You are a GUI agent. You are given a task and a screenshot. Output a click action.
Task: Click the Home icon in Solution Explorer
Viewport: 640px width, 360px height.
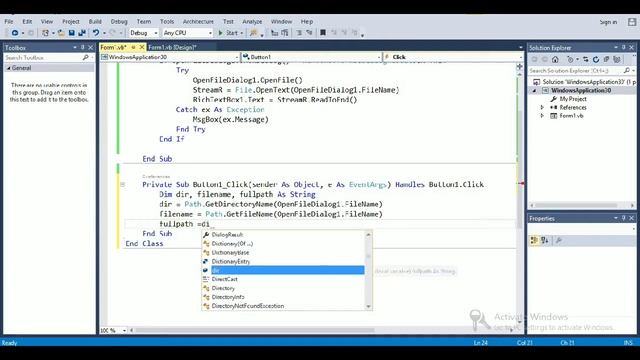point(555,60)
